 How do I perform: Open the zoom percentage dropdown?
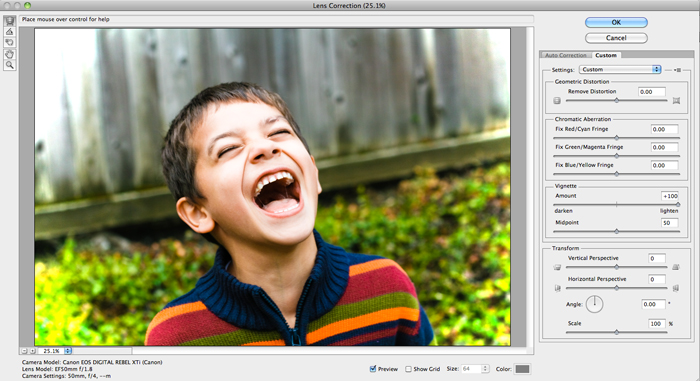(68, 351)
